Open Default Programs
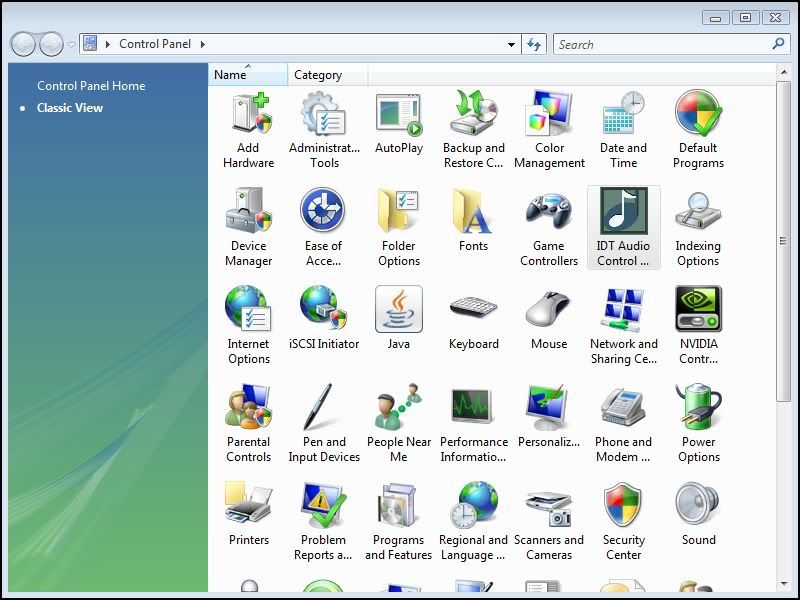800x600 pixels. (698, 131)
